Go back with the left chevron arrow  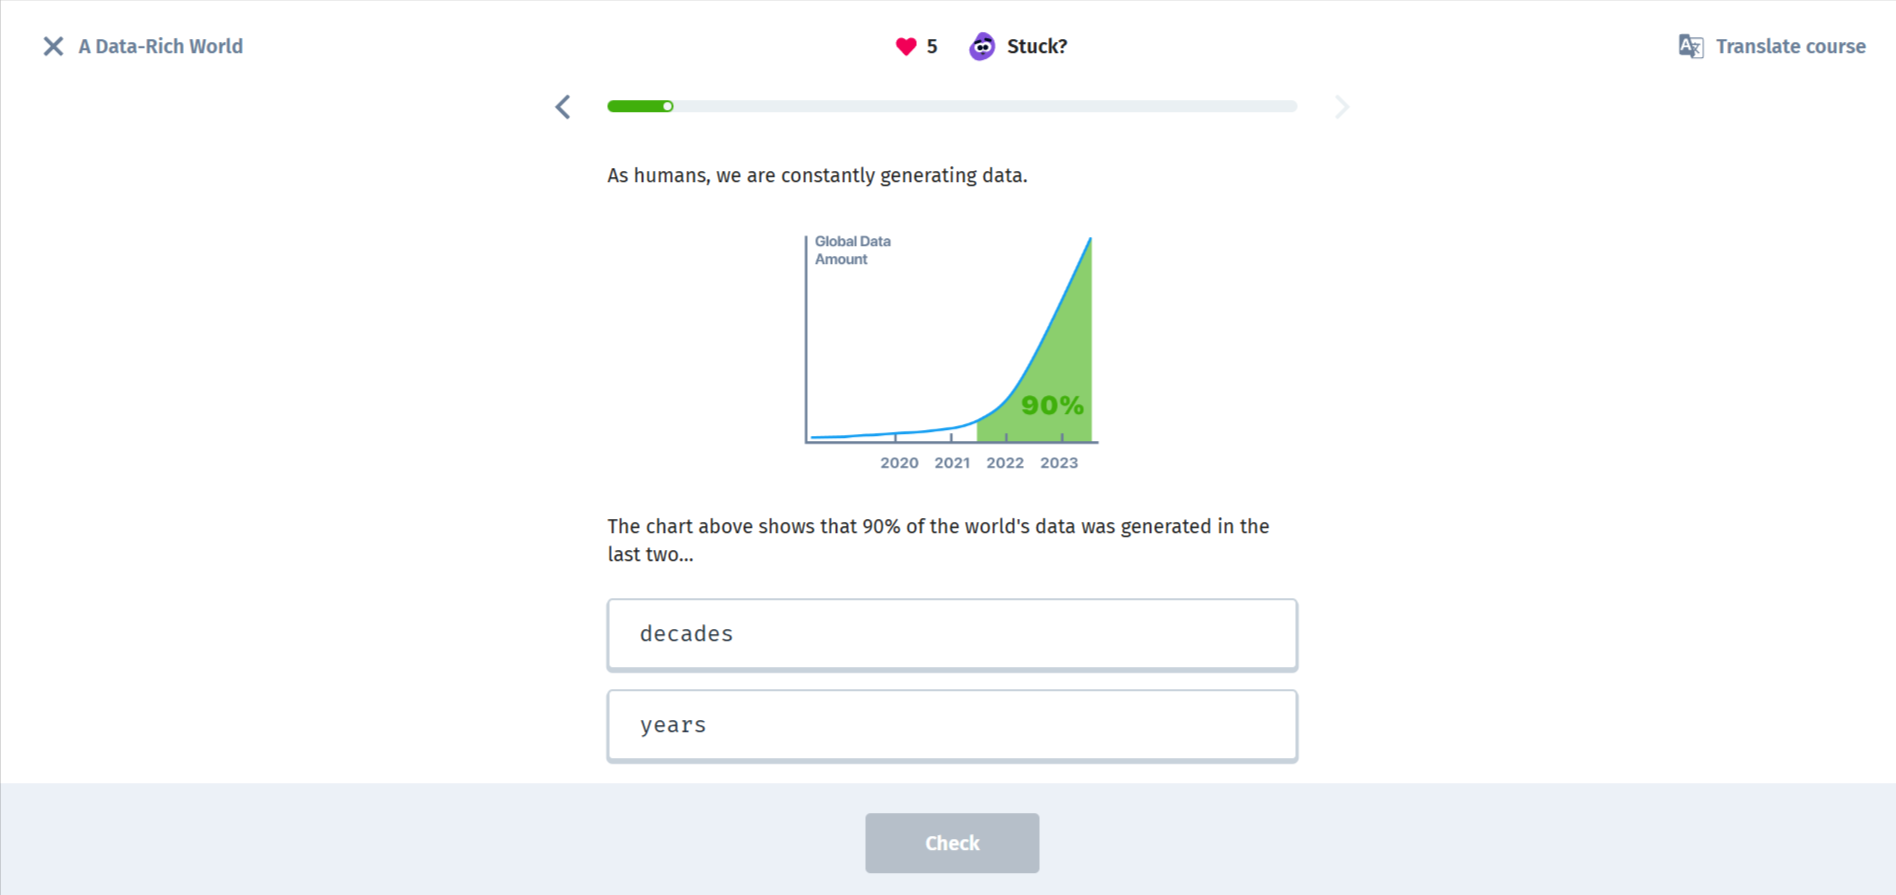tap(563, 107)
